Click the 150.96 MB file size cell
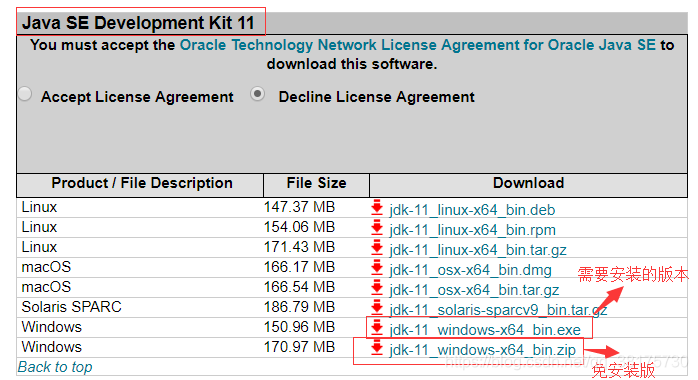This screenshot has width=698, height=380. [299, 327]
